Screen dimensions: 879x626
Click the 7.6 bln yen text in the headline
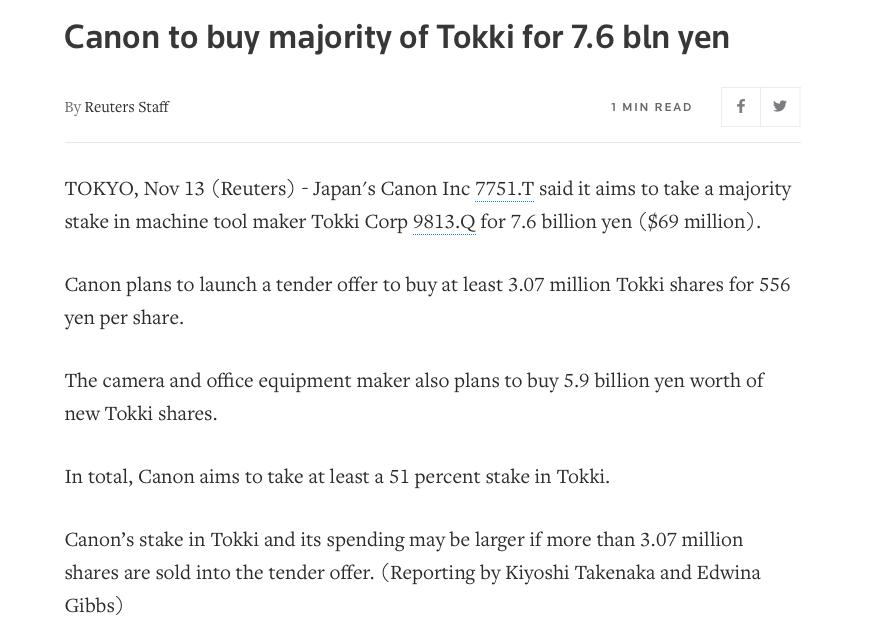tap(649, 37)
